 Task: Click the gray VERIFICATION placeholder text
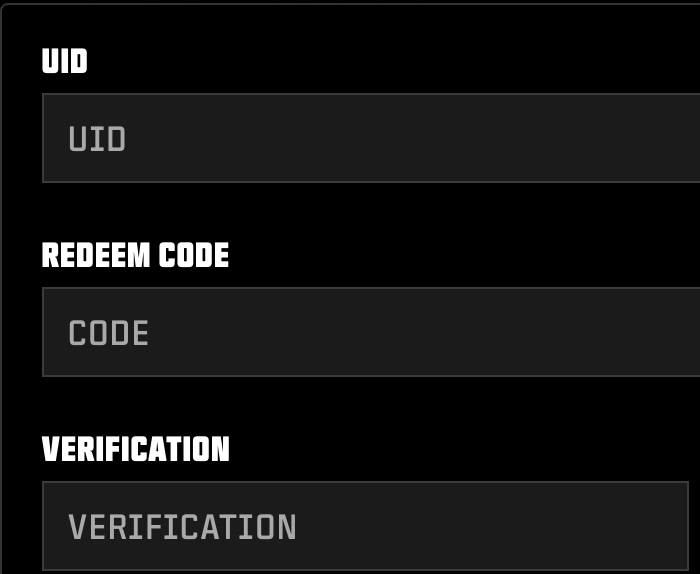(182, 527)
